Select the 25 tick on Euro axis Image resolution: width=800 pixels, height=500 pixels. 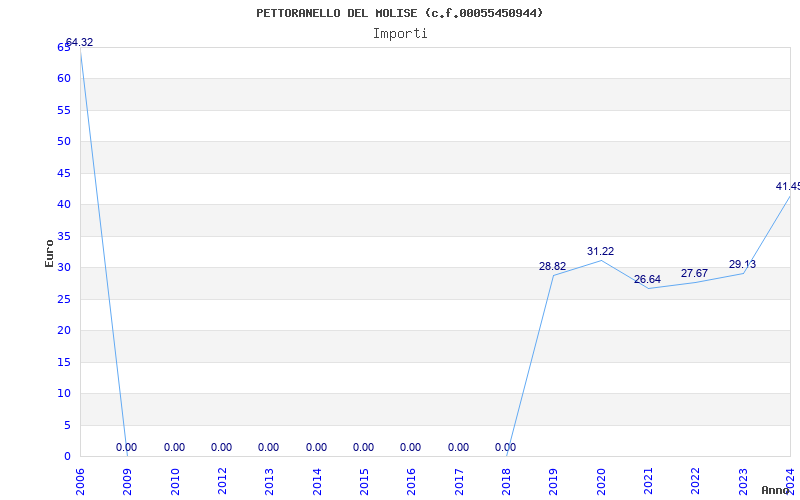tap(64, 299)
